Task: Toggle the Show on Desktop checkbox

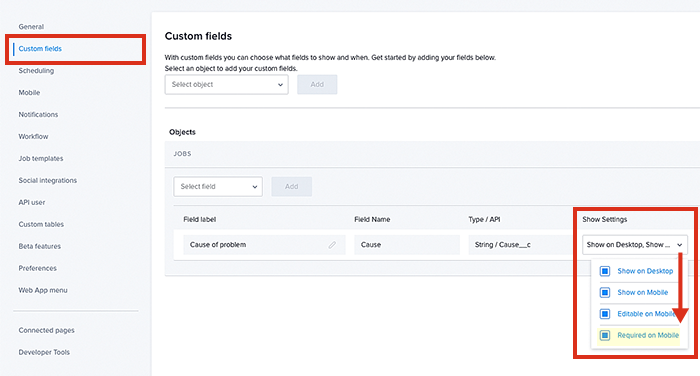Action: click(605, 271)
